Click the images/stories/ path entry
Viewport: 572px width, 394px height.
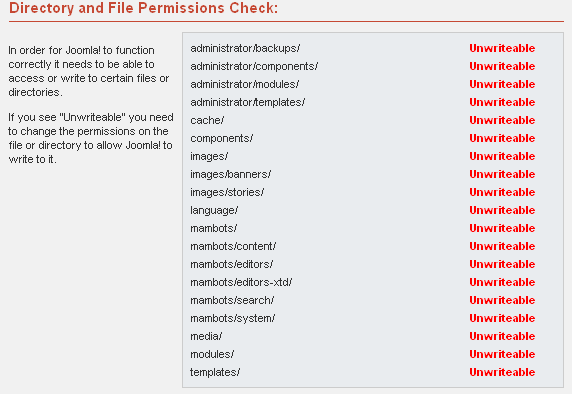coord(227,192)
